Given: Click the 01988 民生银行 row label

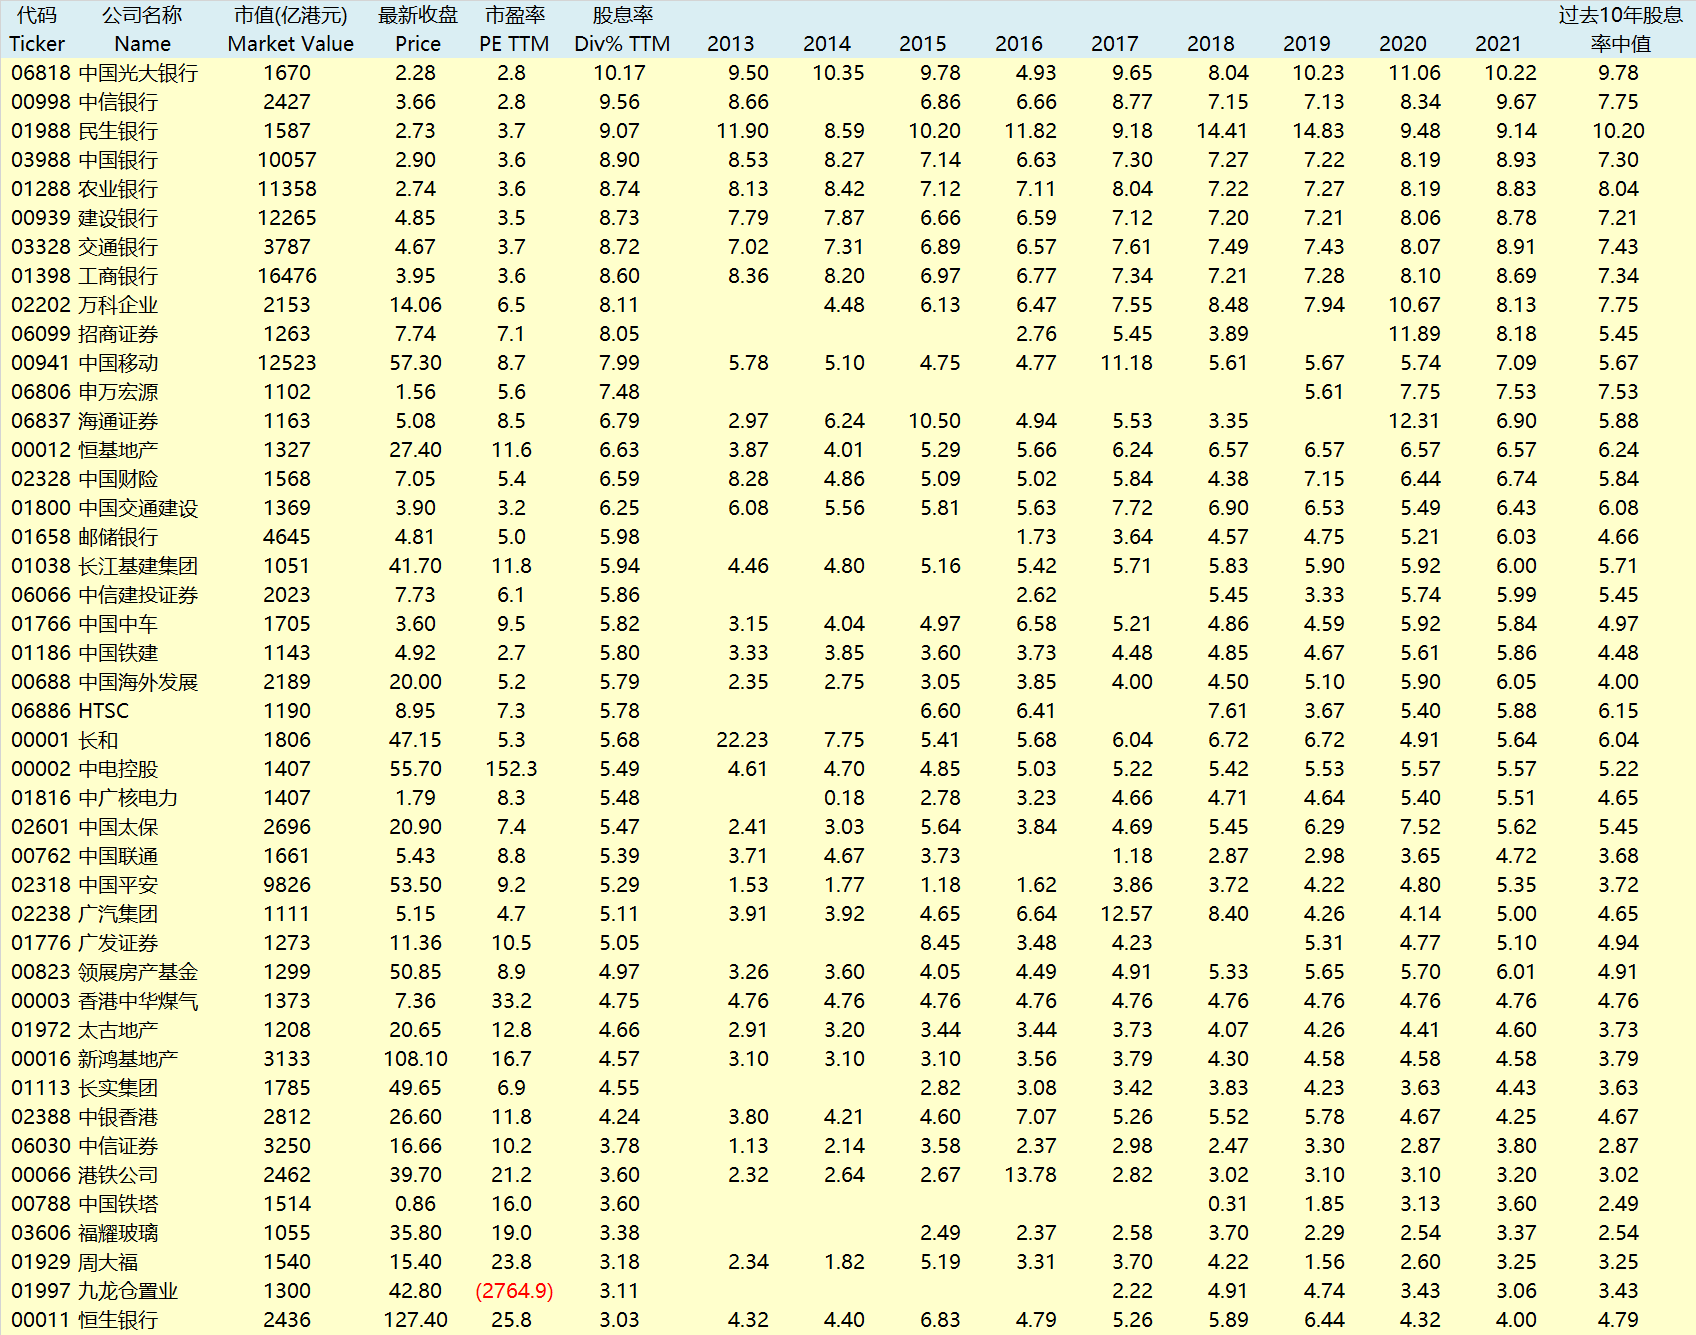Looking at the screenshot, I should [84, 131].
